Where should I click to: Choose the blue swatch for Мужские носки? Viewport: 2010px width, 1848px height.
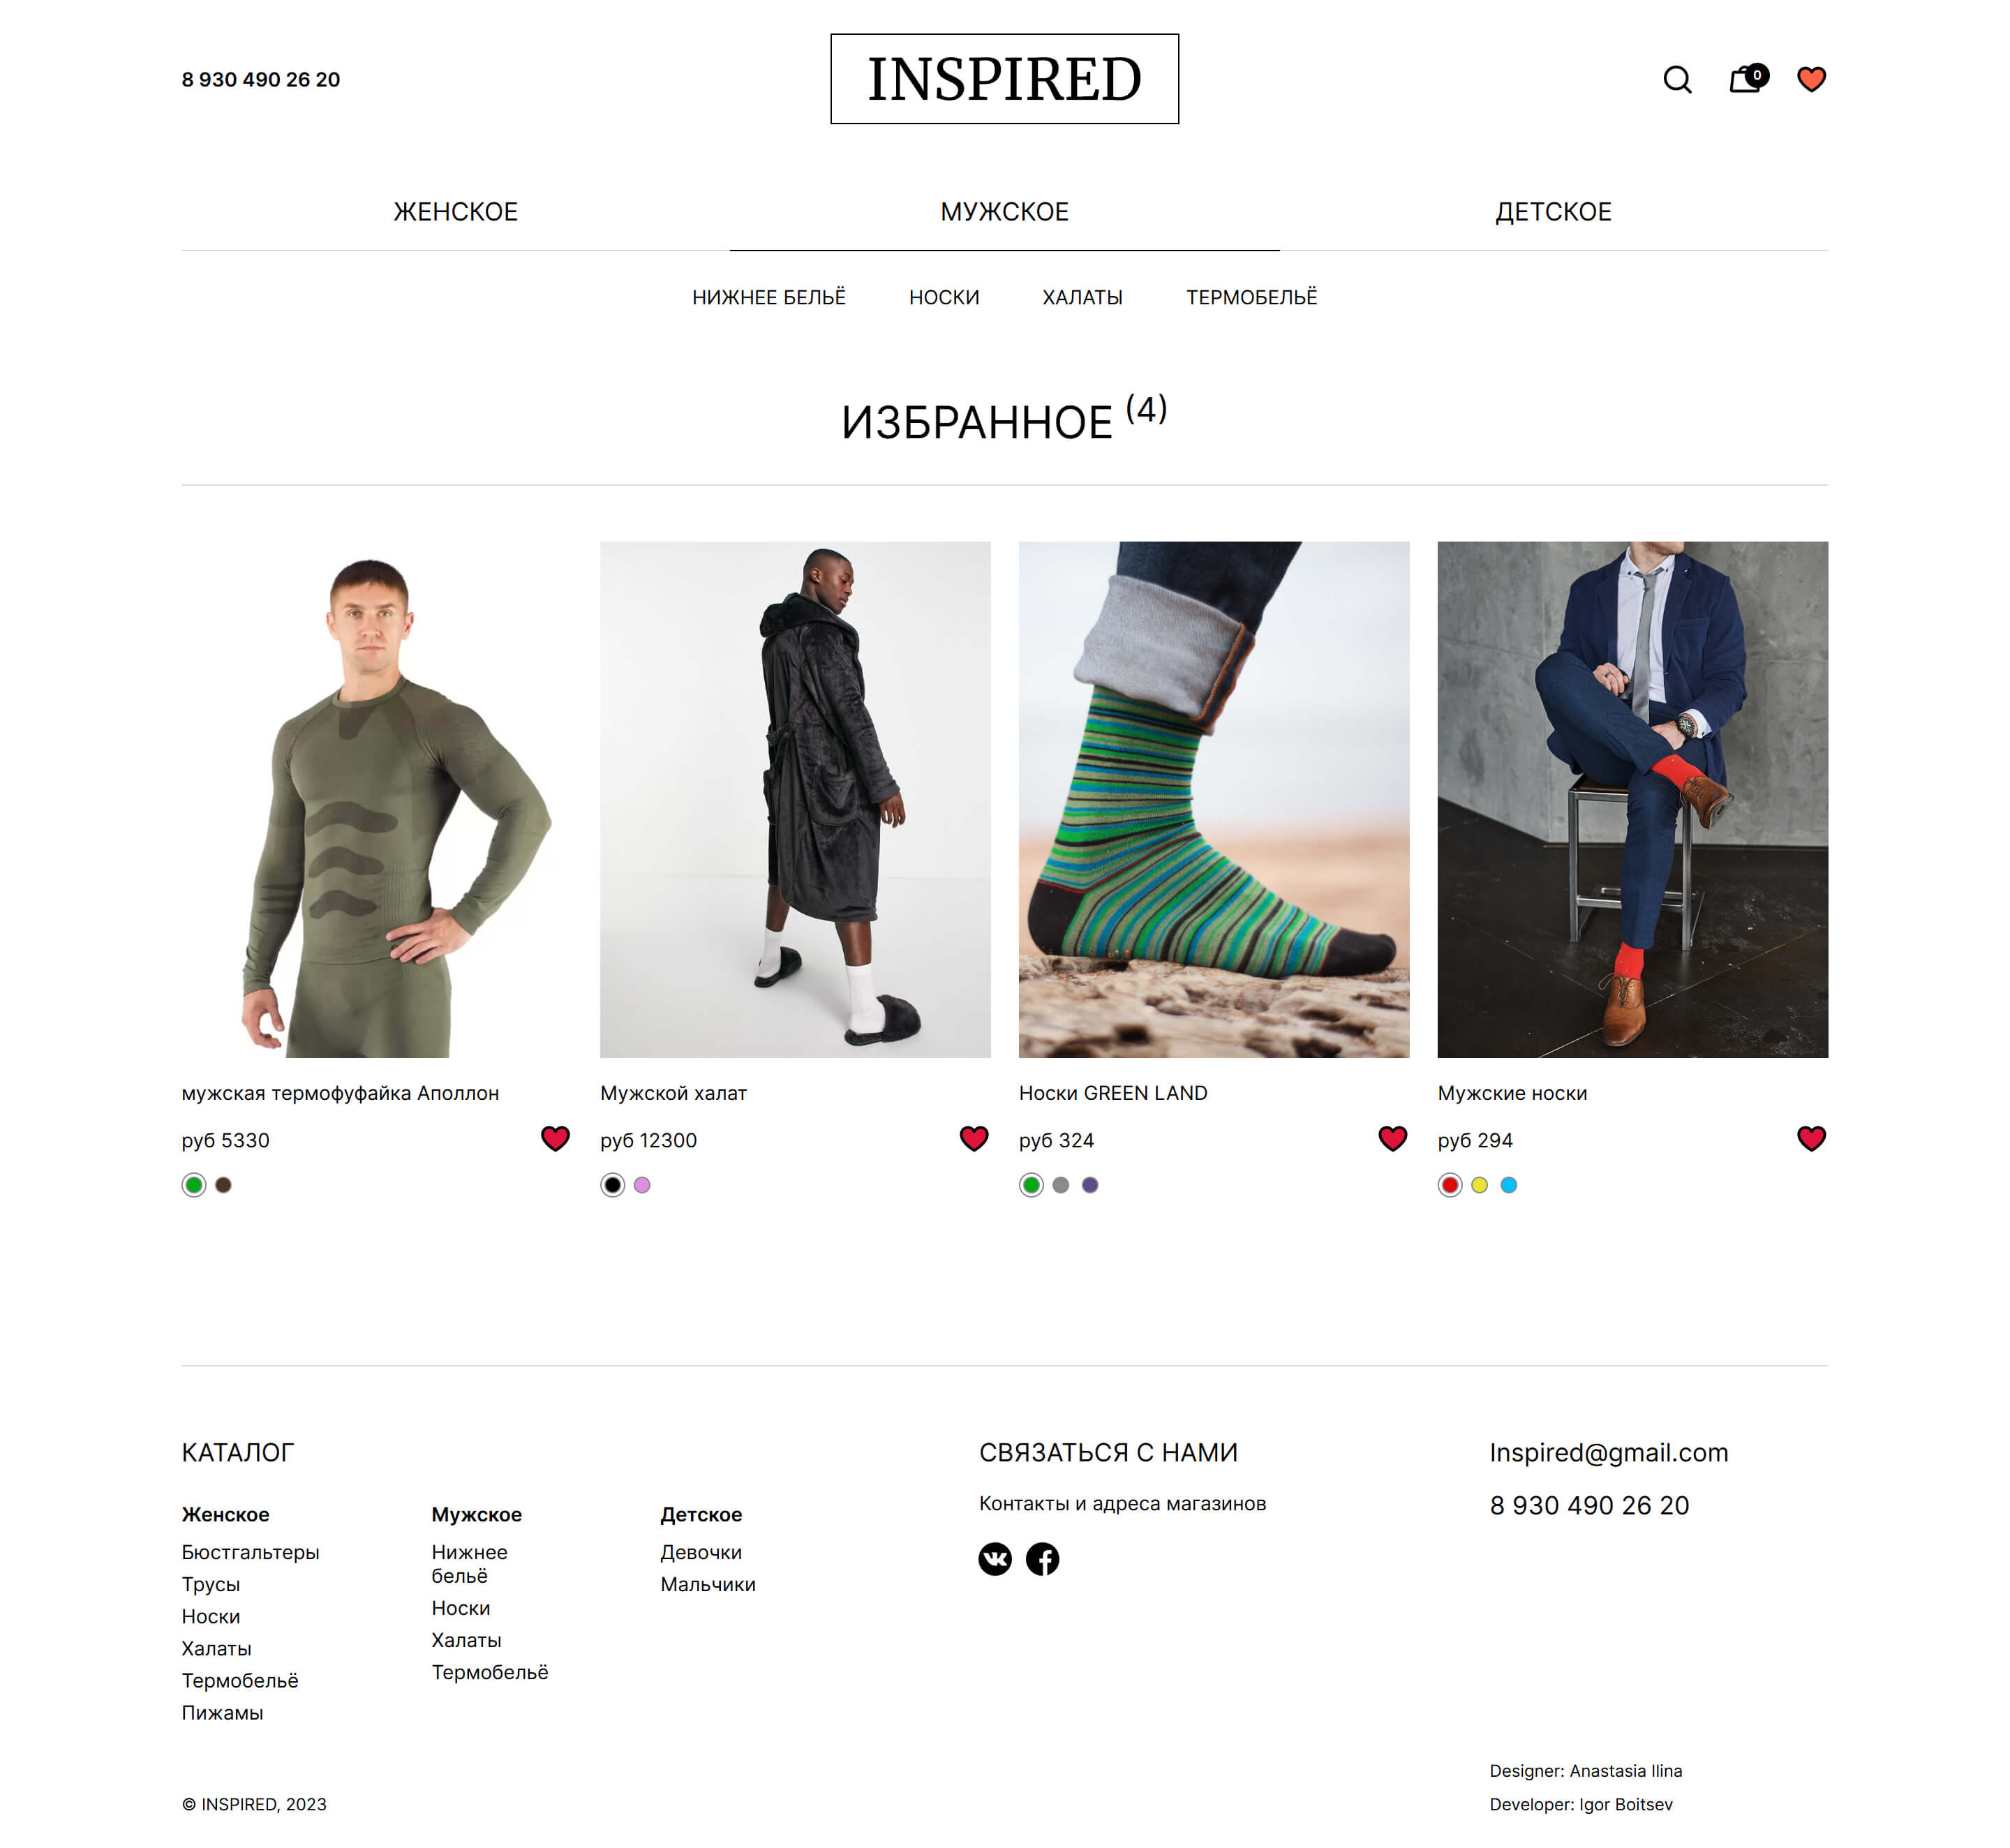point(1508,1185)
